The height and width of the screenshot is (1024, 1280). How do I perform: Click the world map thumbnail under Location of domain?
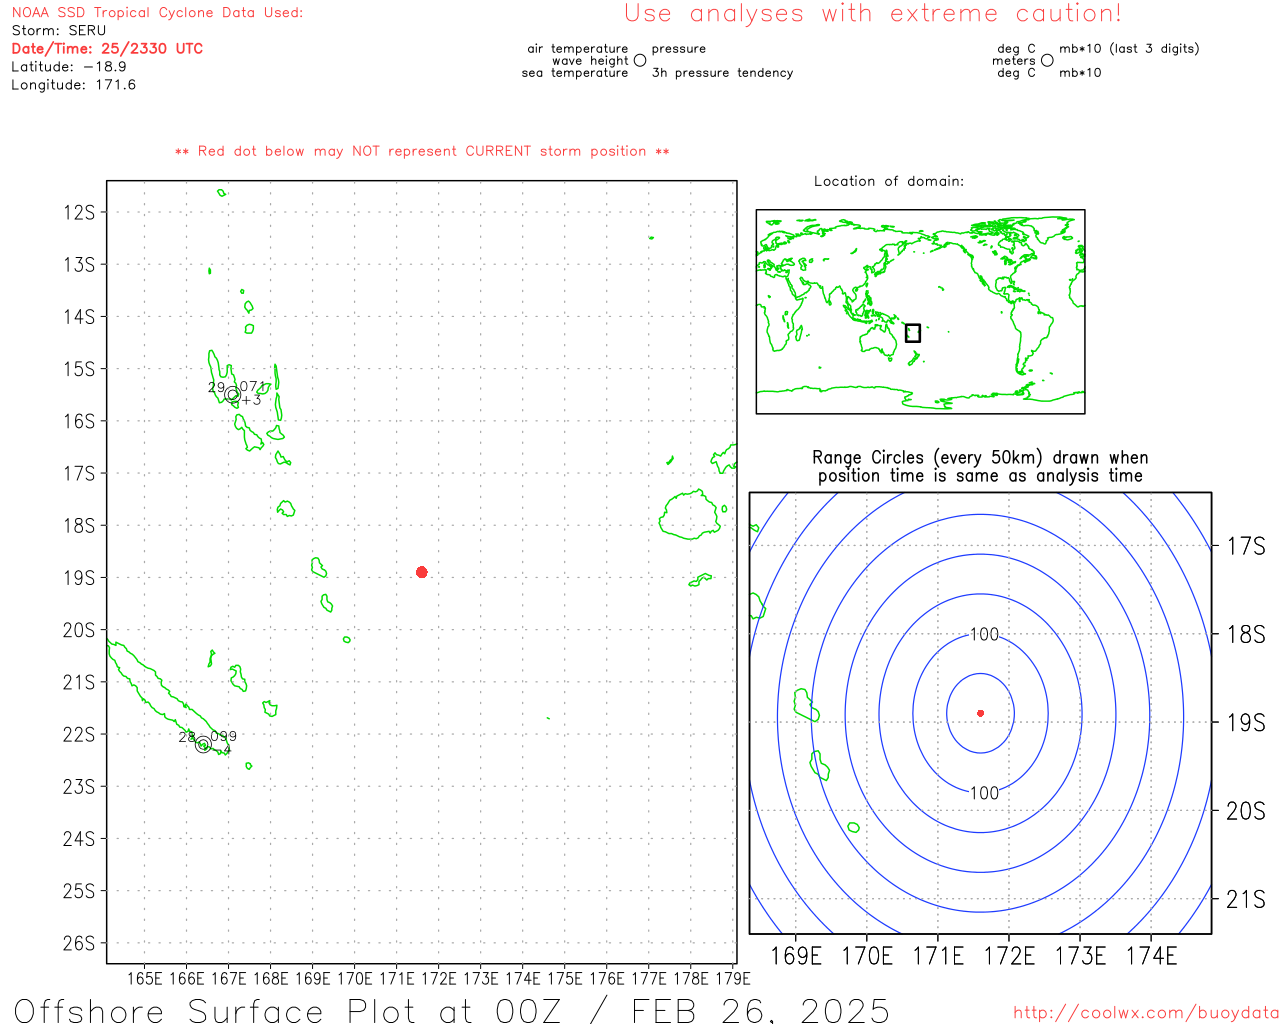(x=920, y=312)
